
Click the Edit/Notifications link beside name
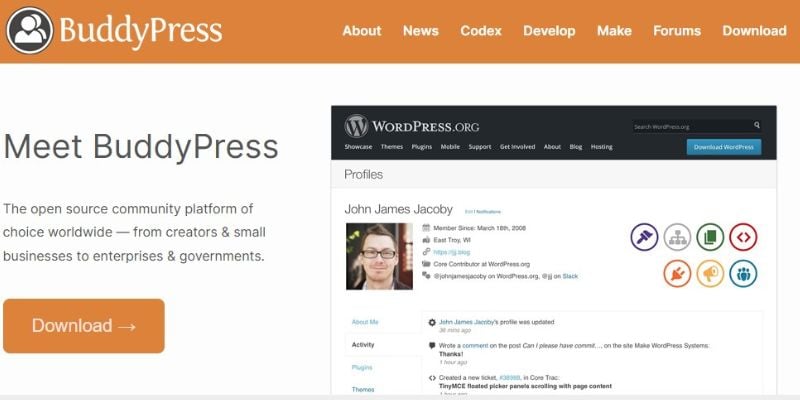coord(483,211)
